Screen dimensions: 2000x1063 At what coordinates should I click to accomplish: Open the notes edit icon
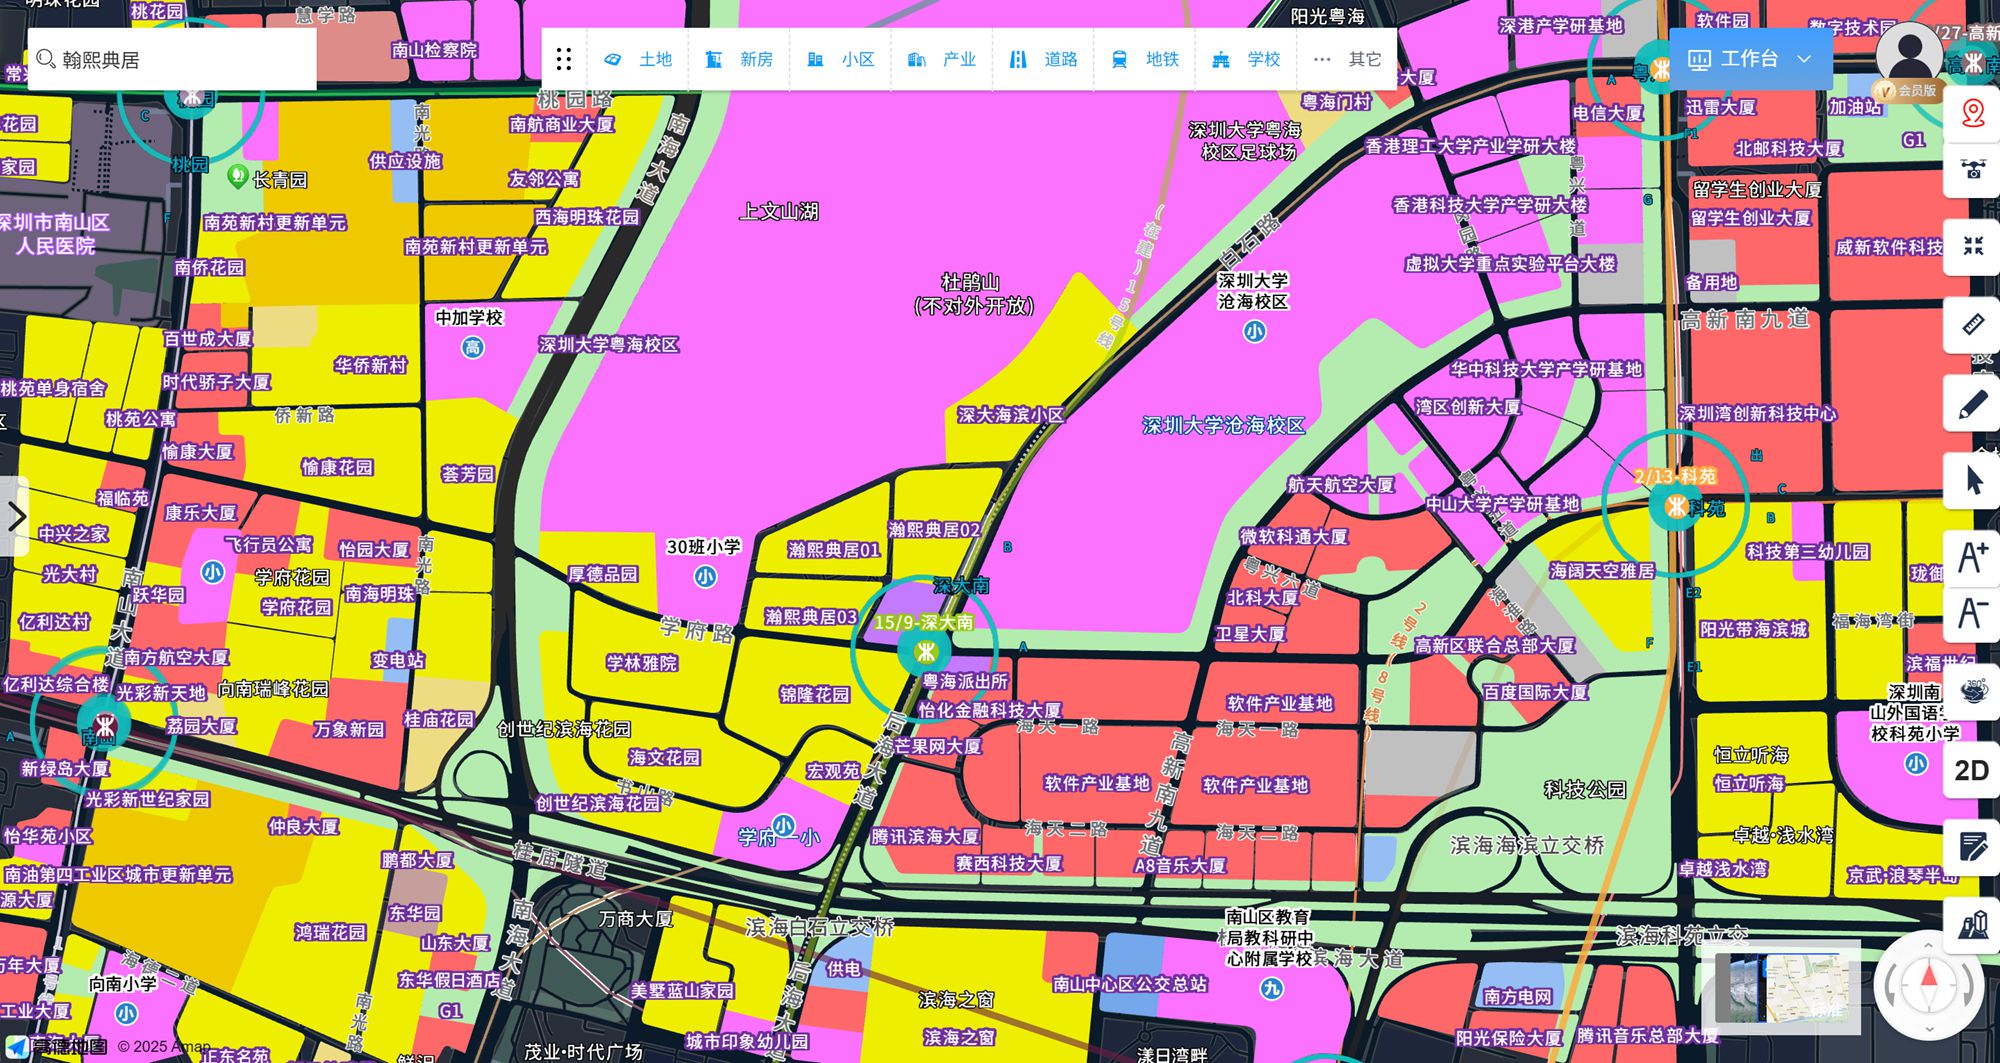coord(1972,848)
